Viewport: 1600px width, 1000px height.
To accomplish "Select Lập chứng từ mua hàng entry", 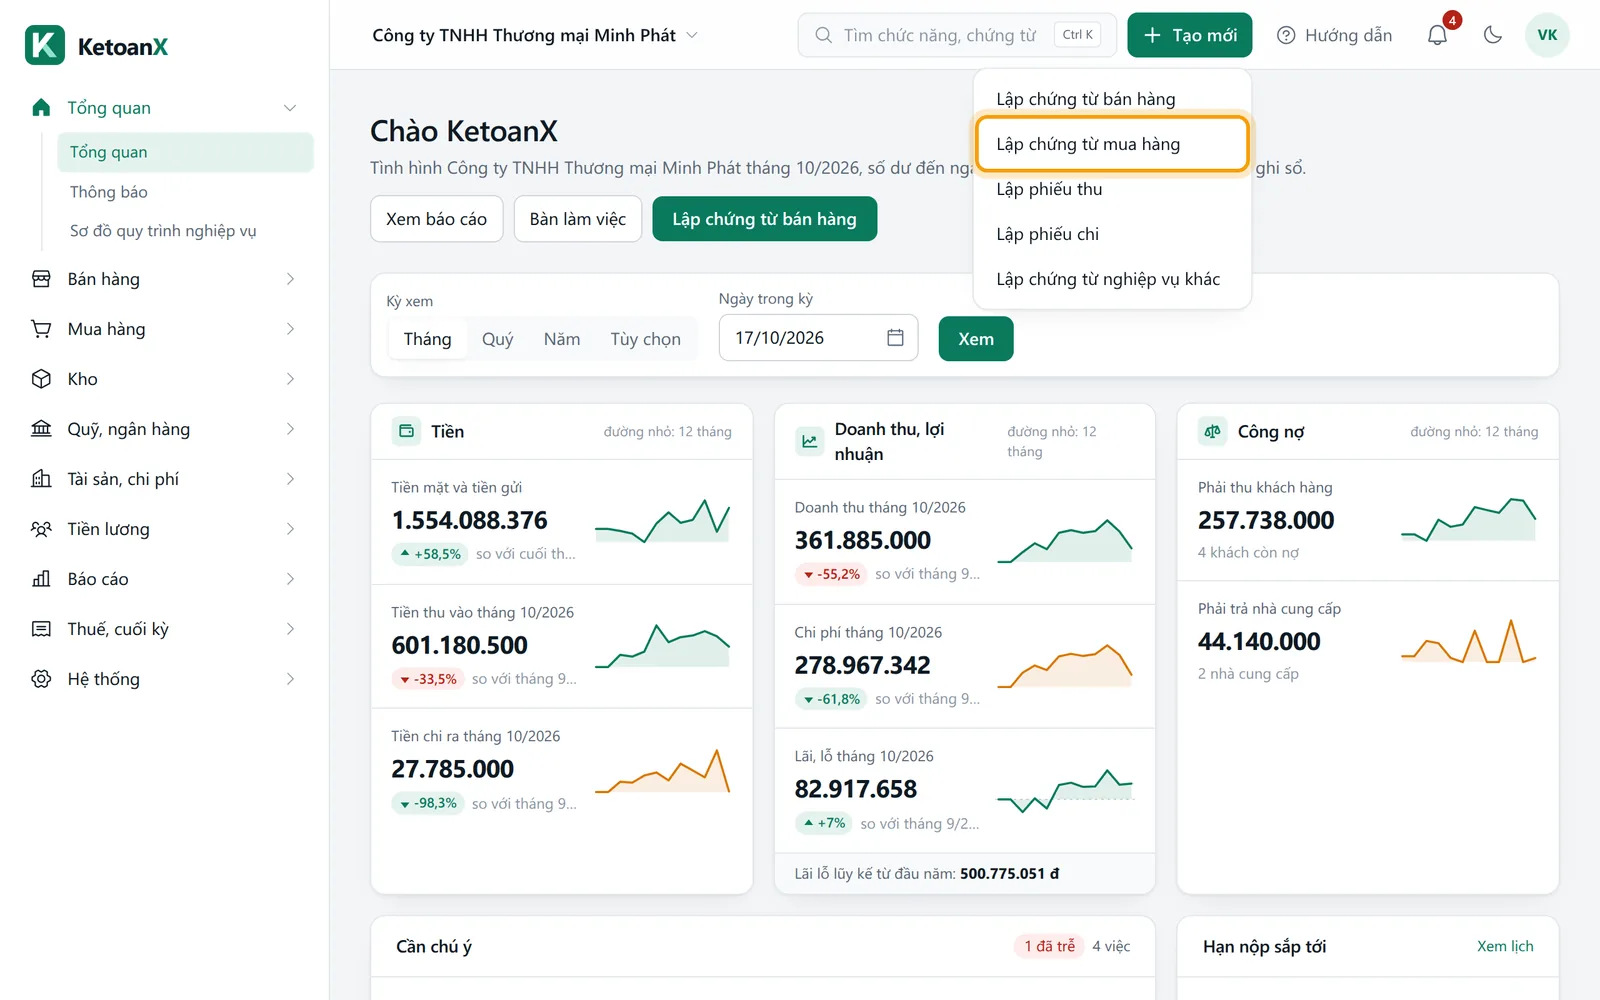I will (1112, 144).
